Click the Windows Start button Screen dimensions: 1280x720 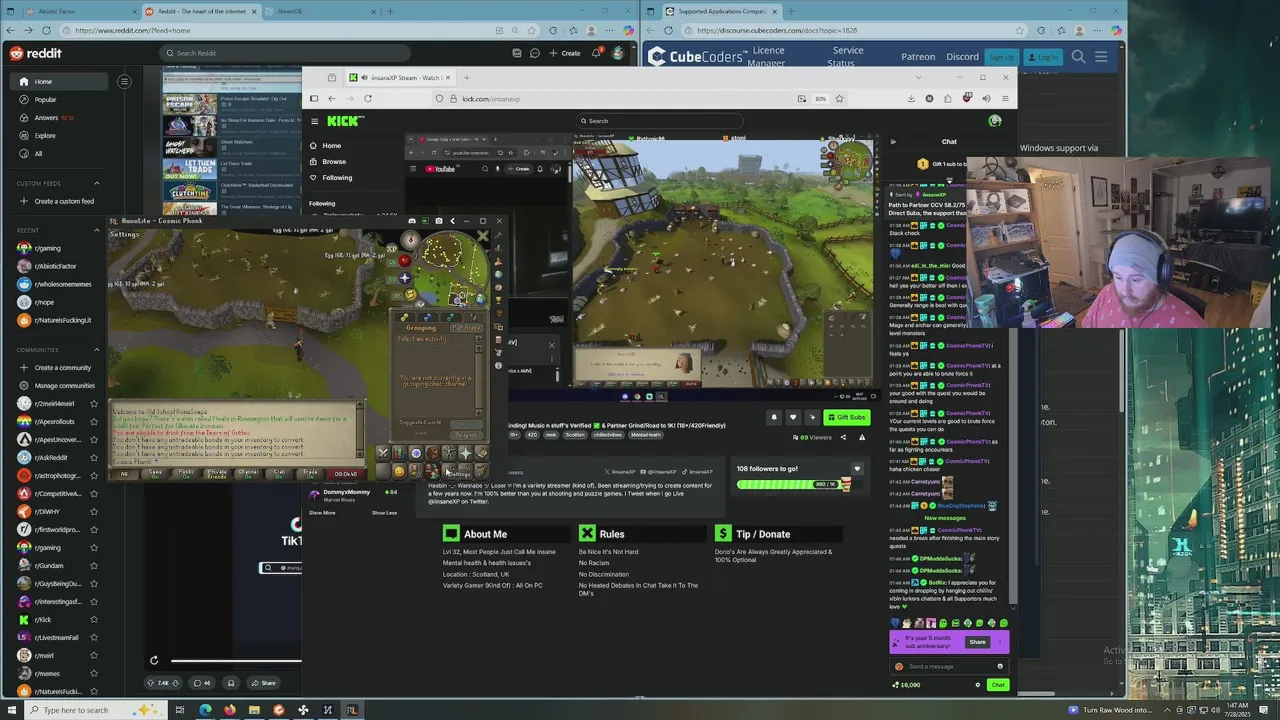tap(11, 710)
